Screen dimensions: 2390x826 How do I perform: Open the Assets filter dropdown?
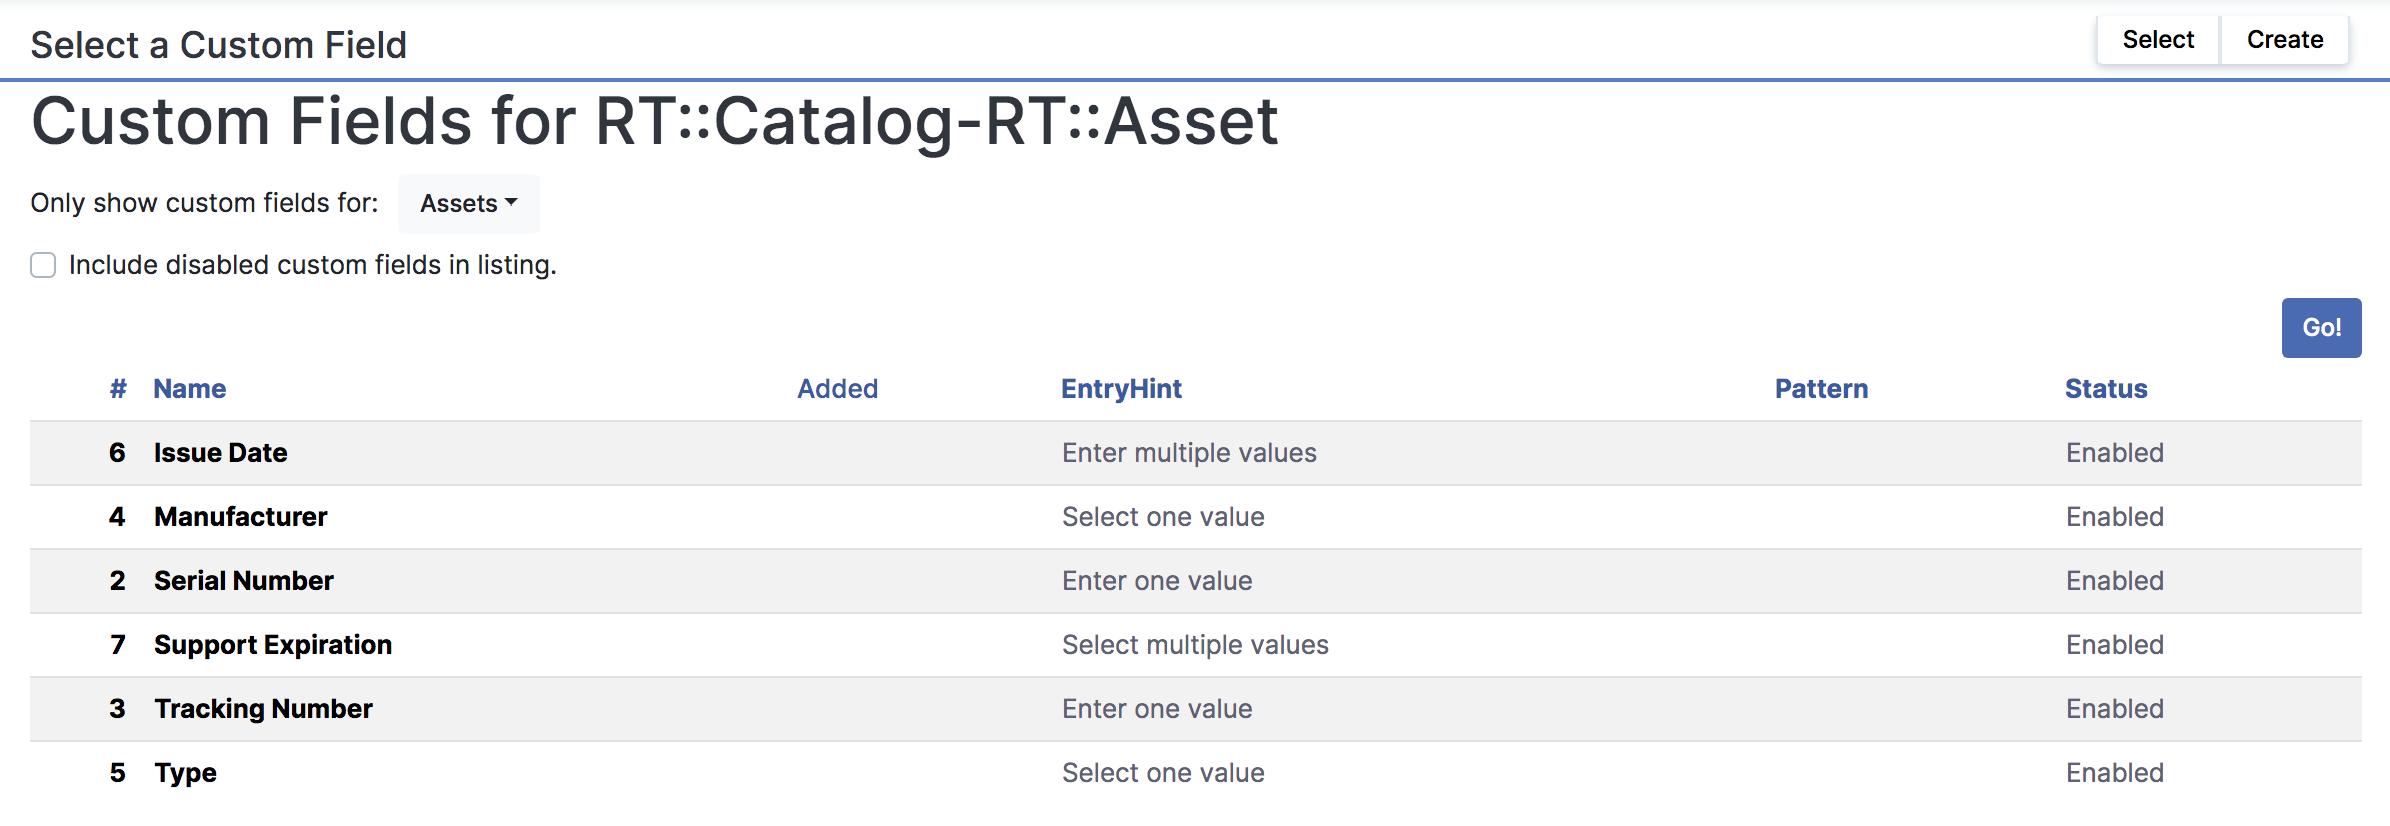pos(467,203)
